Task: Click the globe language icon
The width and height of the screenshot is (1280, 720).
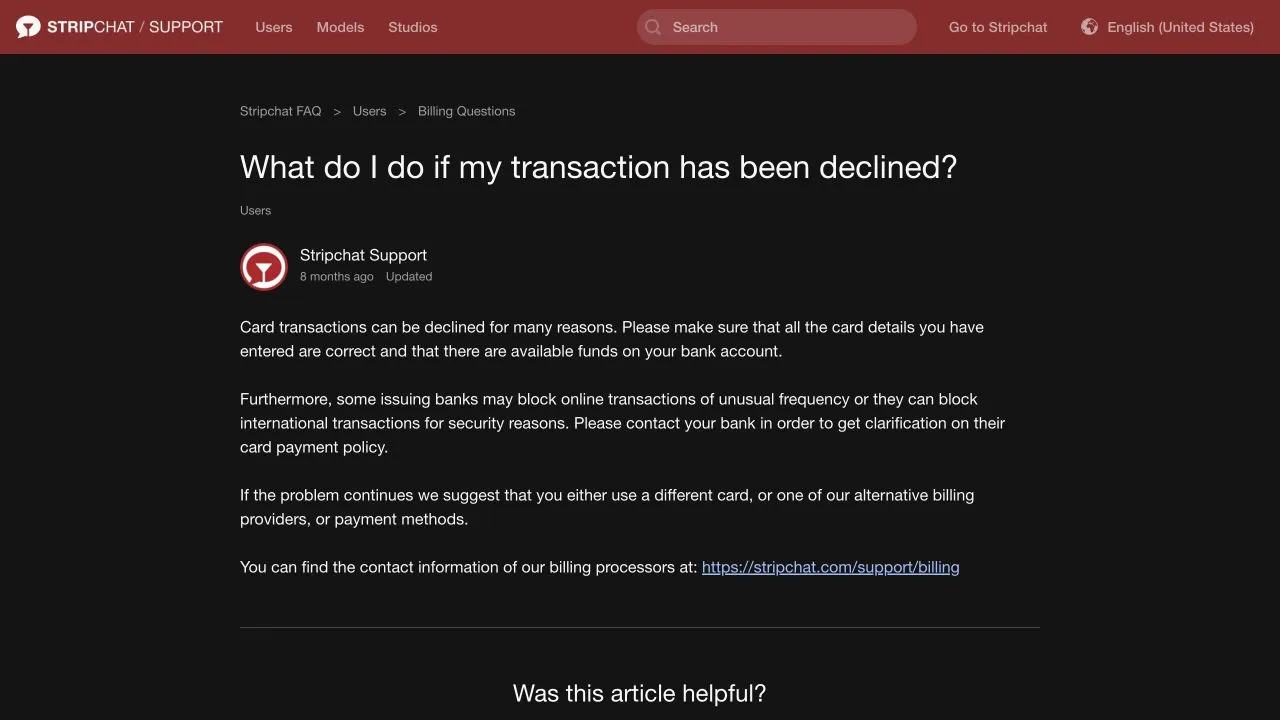Action: (x=1090, y=27)
